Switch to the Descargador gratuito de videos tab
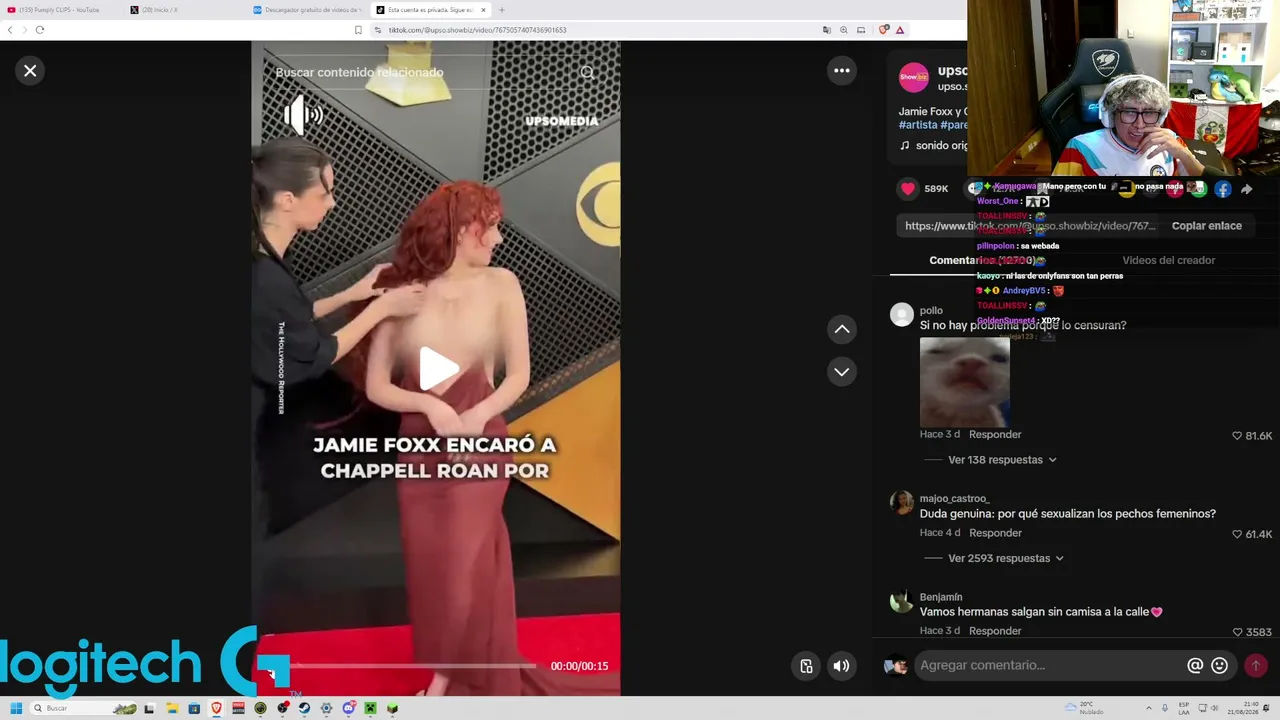The width and height of the screenshot is (1280, 720). (307, 10)
